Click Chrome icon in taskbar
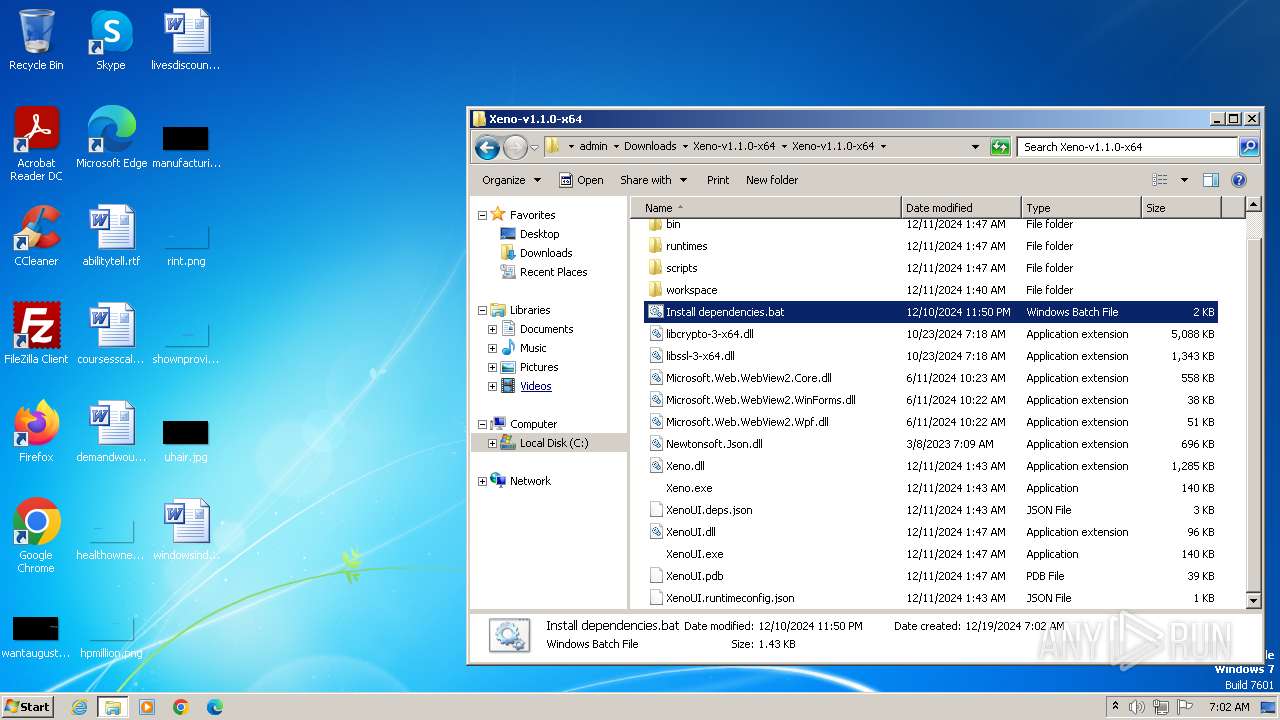This screenshot has height=720, width=1280. tap(180, 707)
